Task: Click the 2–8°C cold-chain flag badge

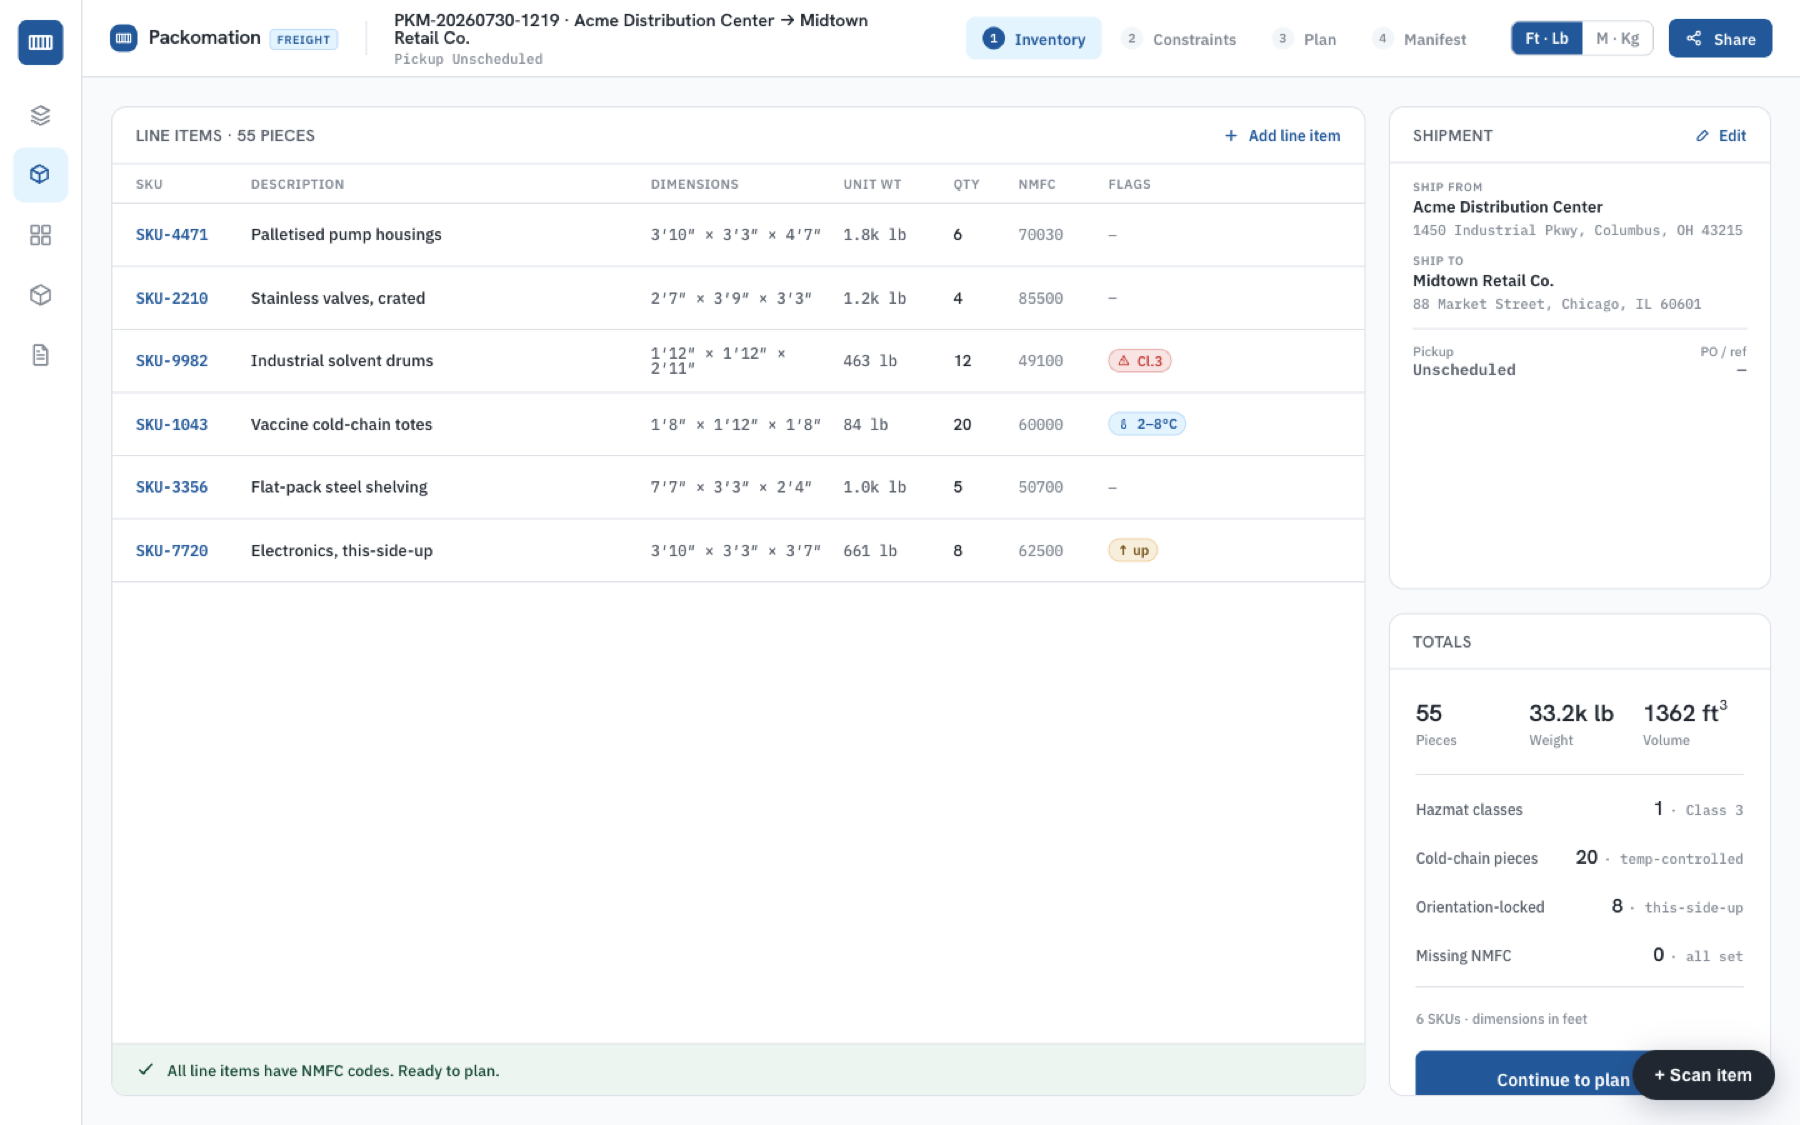Action: tap(1147, 424)
